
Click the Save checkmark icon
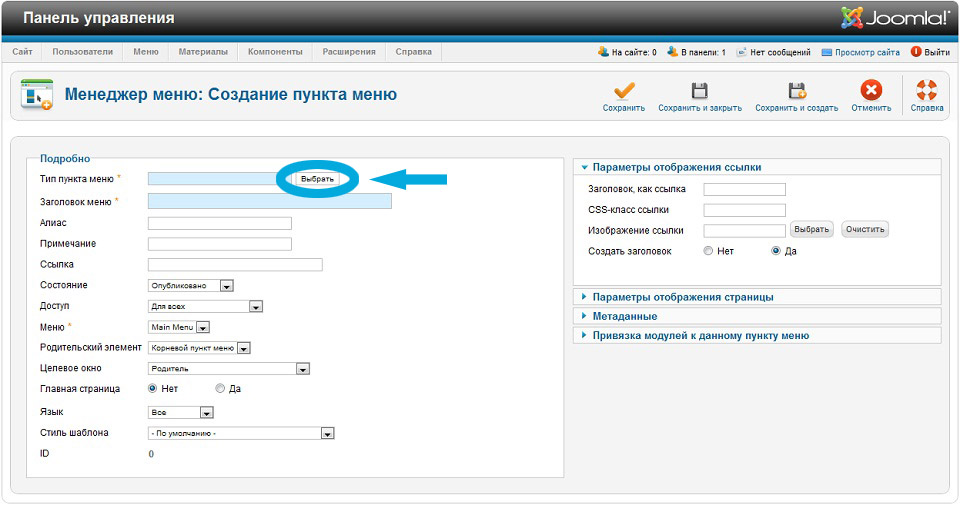point(623,91)
